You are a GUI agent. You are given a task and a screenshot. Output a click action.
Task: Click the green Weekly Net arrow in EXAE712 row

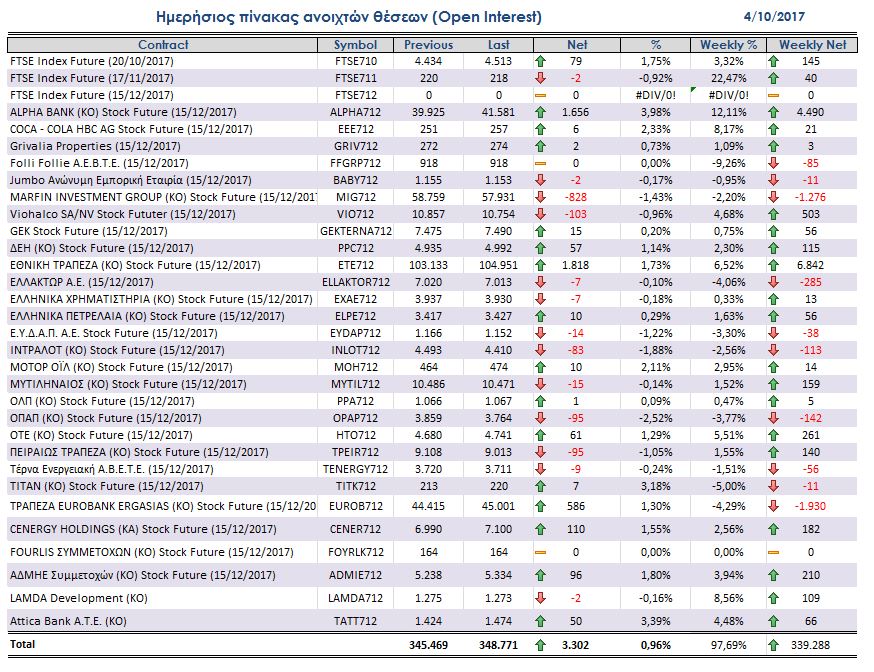[x=773, y=299]
